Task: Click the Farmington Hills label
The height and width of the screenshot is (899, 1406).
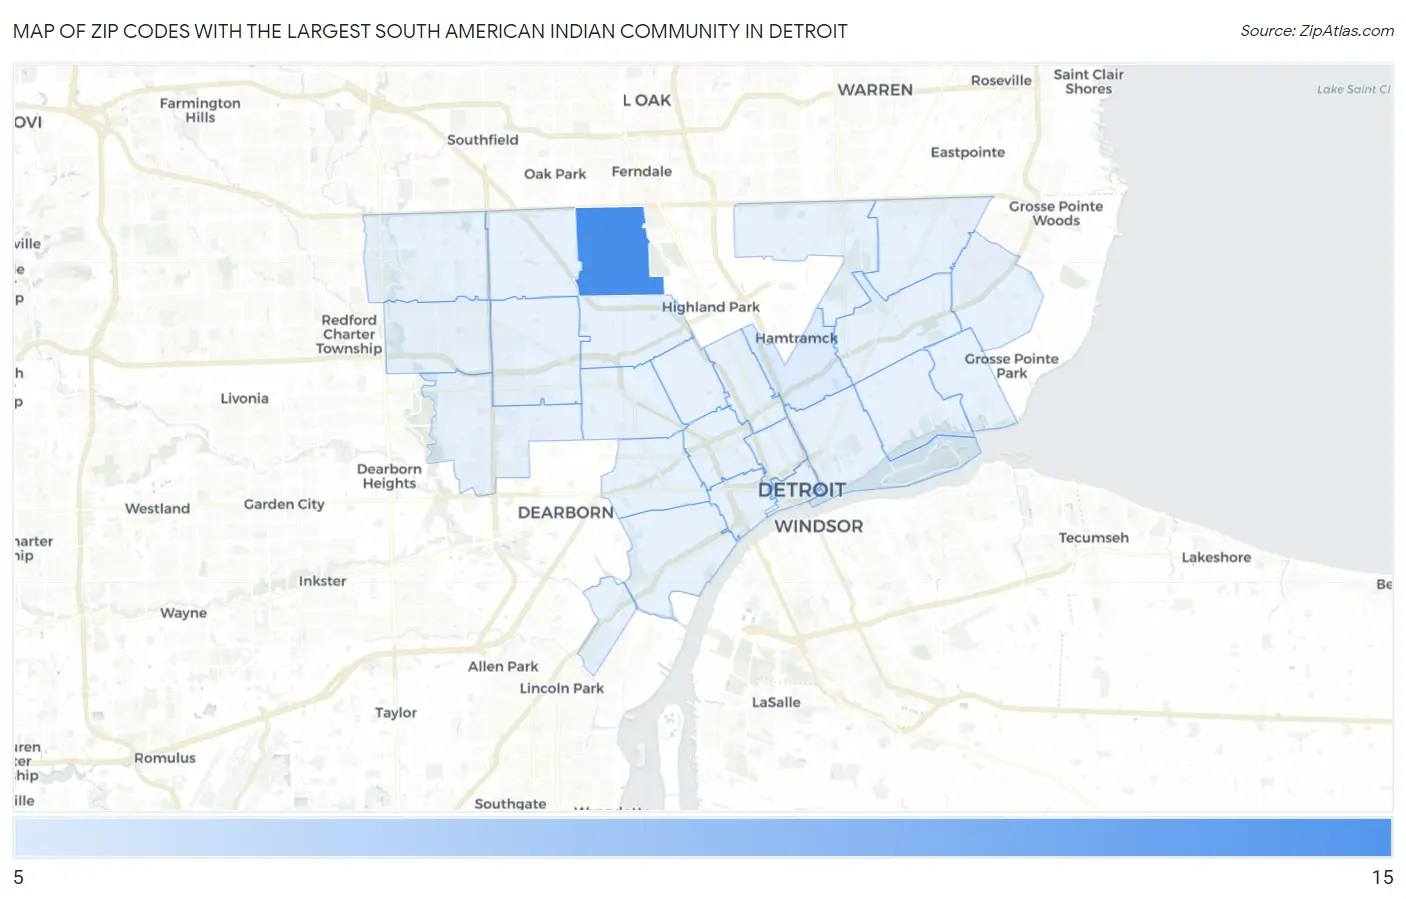Action: tap(200, 110)
